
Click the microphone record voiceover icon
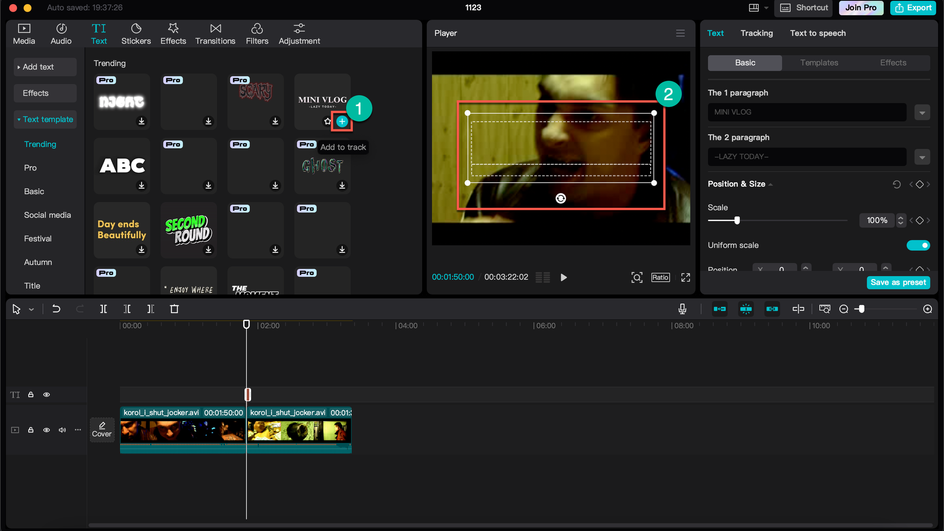point(682,309)
